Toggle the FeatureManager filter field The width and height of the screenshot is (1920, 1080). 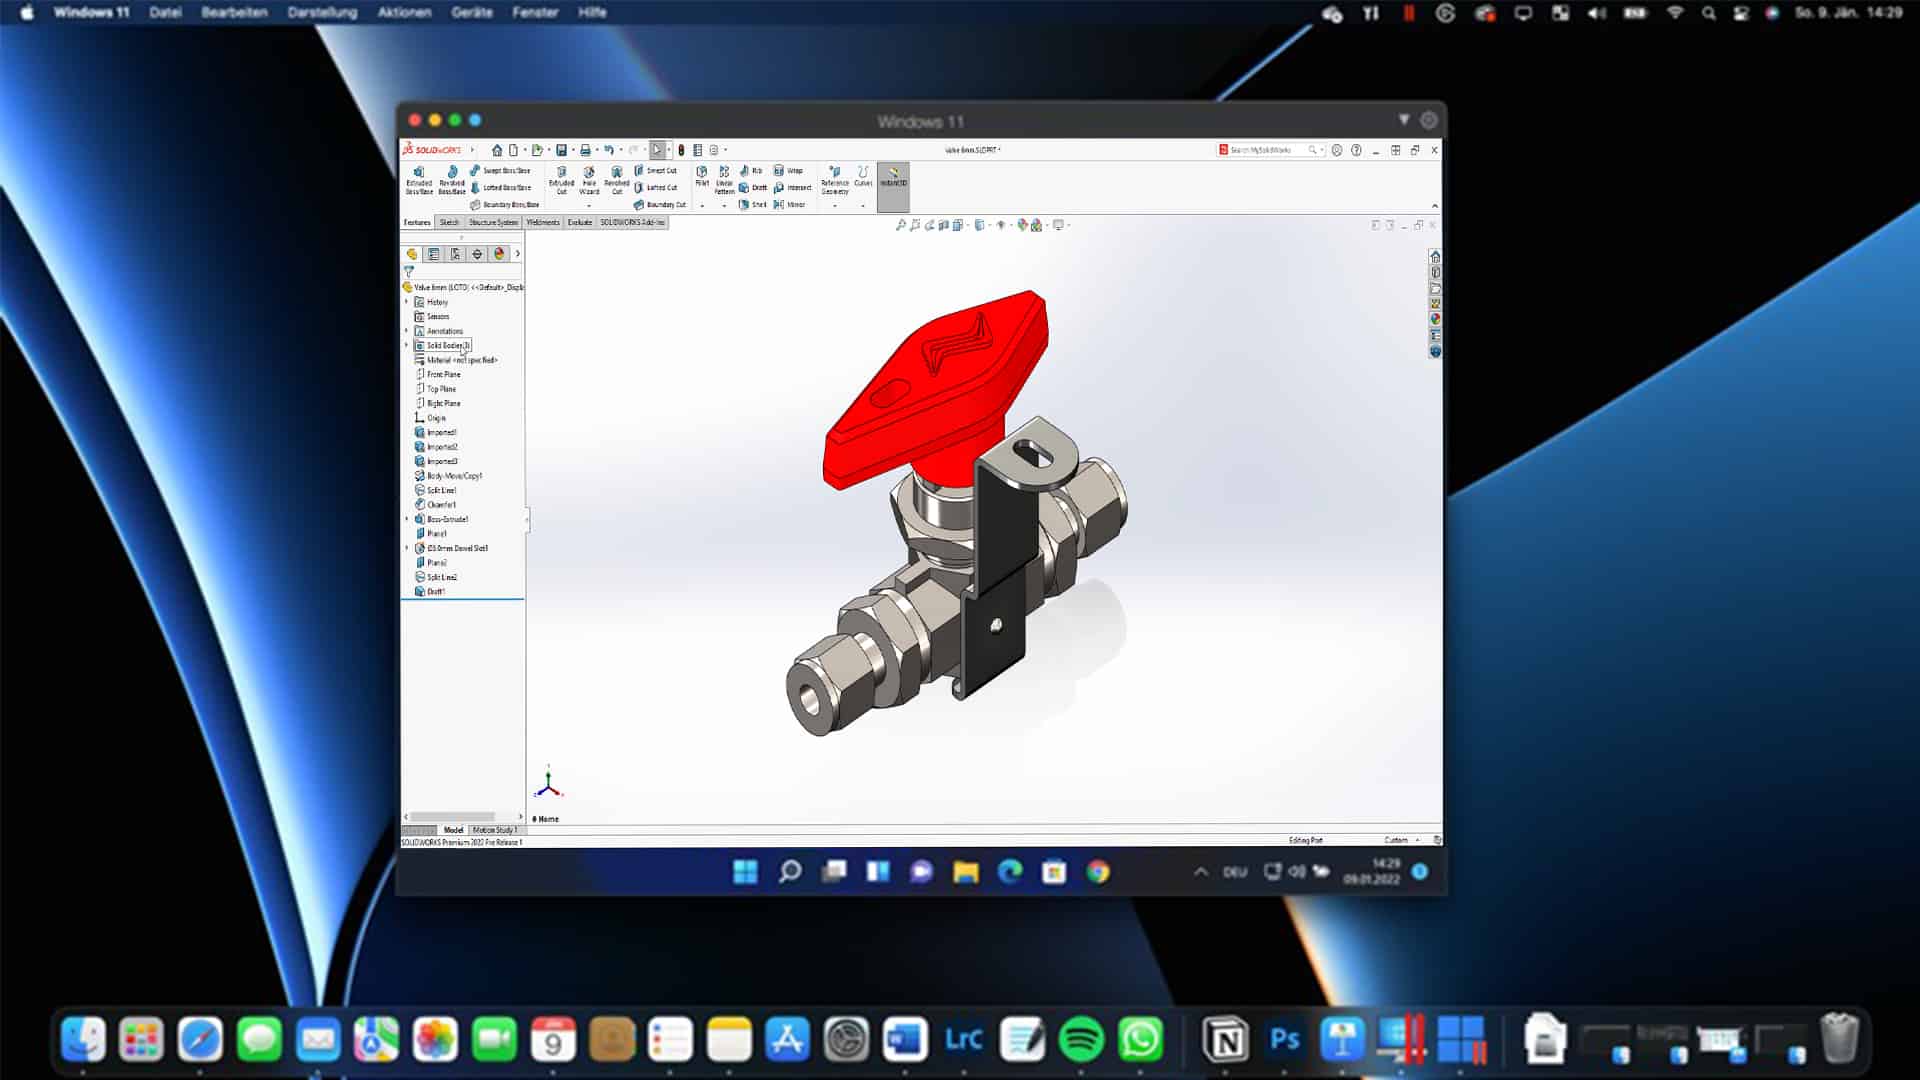coord(410,272)
